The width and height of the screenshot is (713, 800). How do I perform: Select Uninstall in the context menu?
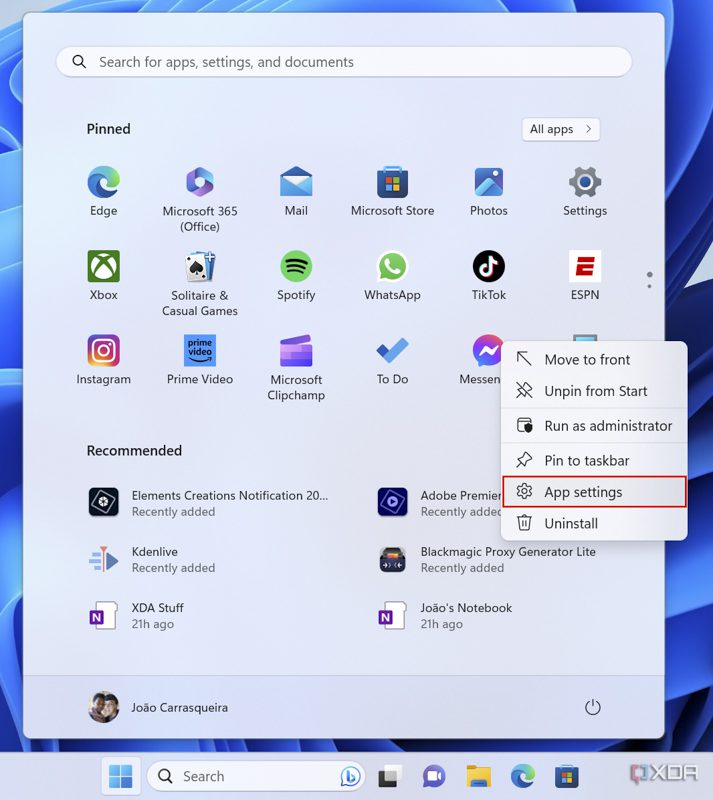click(594, 523)
